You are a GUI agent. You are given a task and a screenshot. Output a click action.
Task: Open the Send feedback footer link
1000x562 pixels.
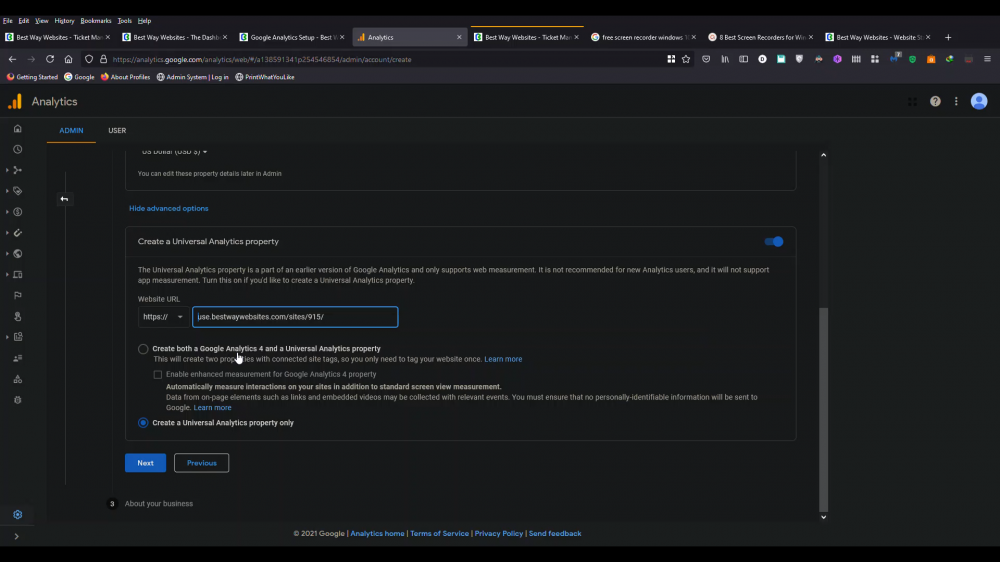point(555,533)
